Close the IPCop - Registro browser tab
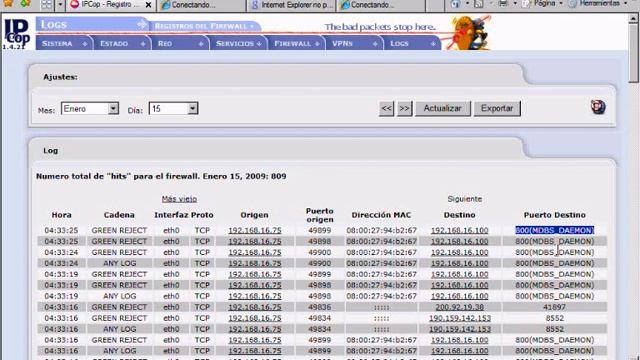 (148, 5)
